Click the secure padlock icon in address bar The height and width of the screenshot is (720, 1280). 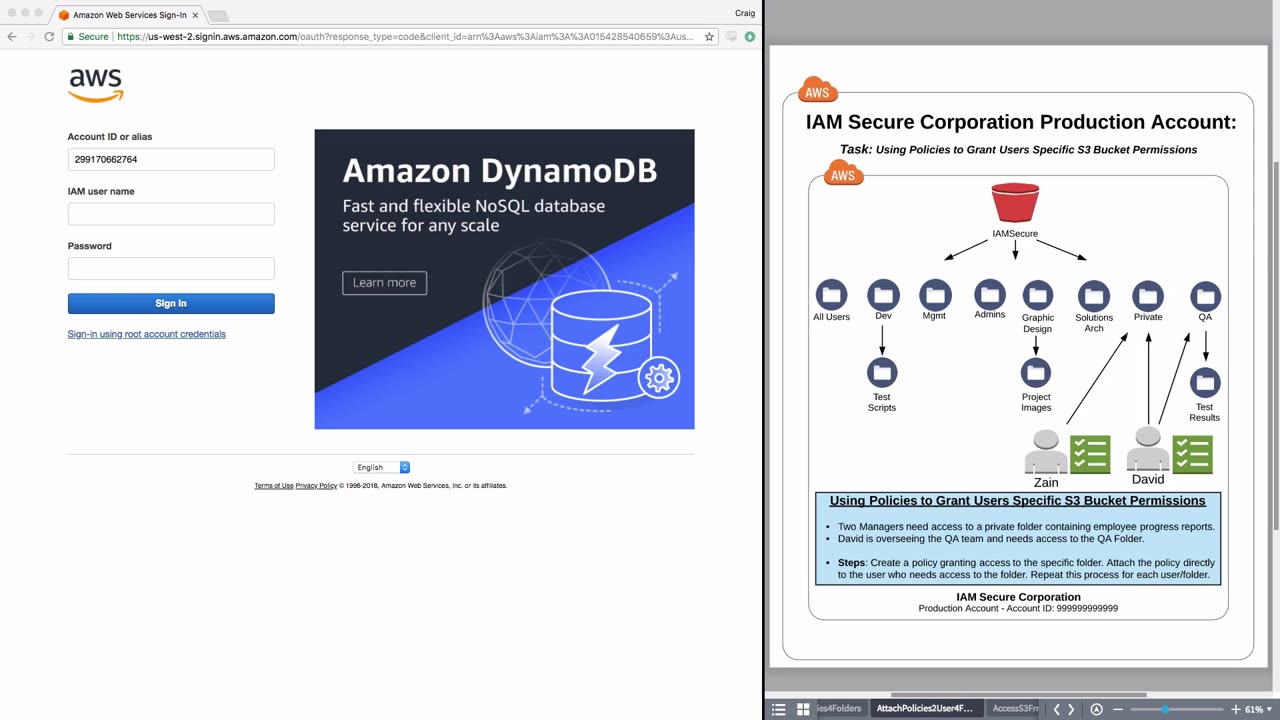pos(70,37)
